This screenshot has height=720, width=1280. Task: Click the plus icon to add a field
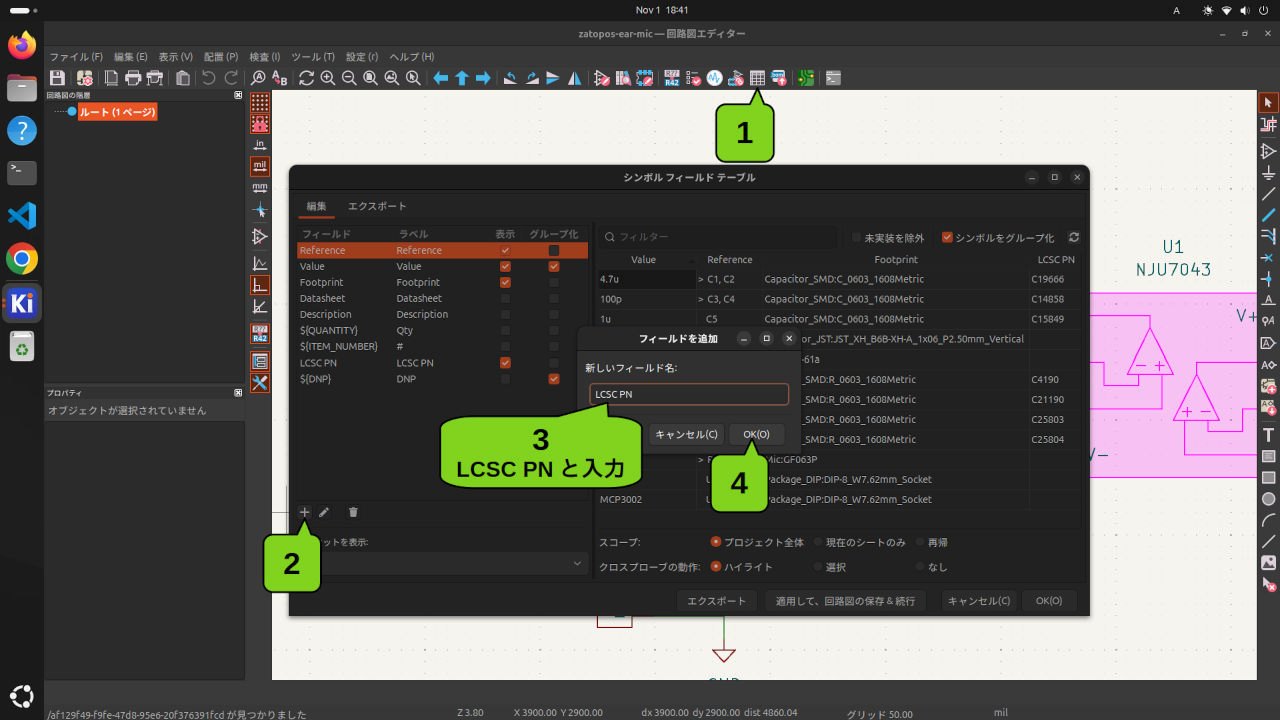(305, 512)
